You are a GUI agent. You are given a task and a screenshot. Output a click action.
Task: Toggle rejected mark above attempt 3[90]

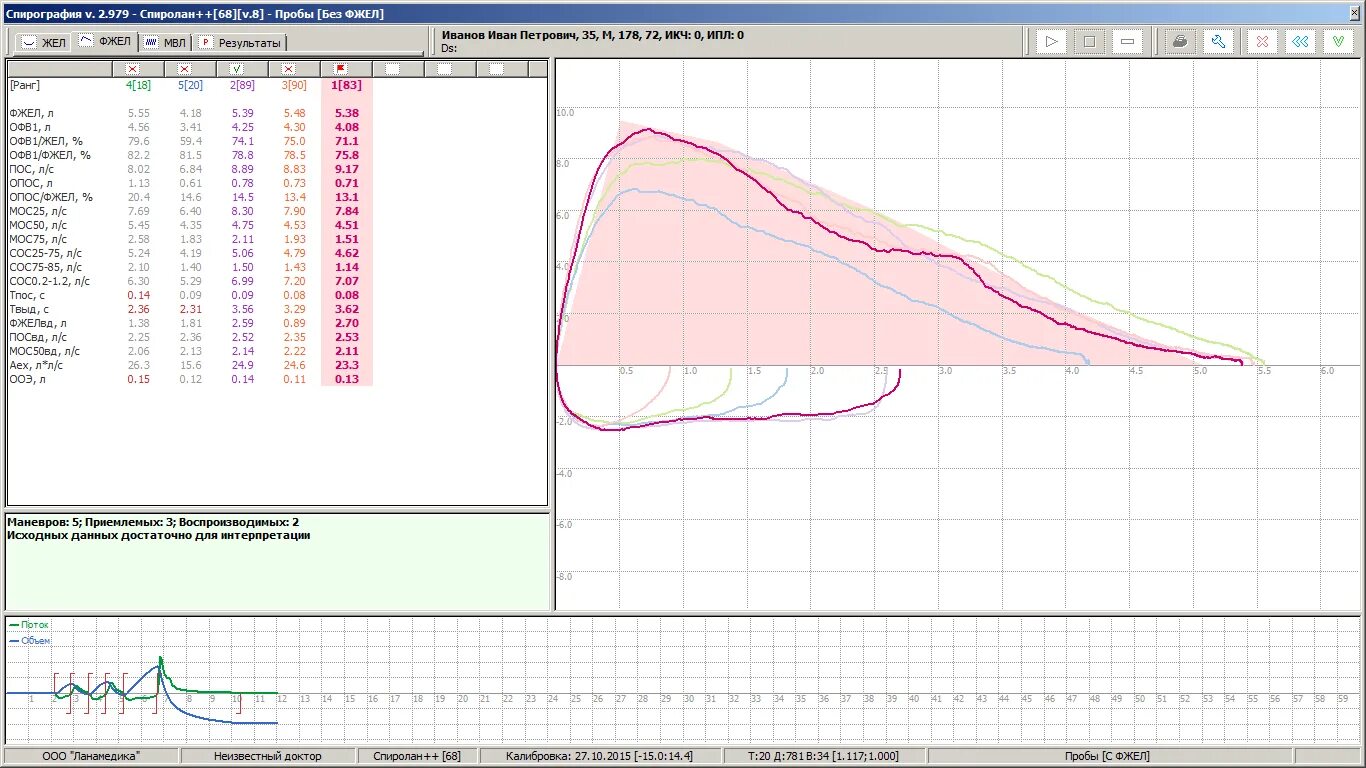[x=288, y=69]
